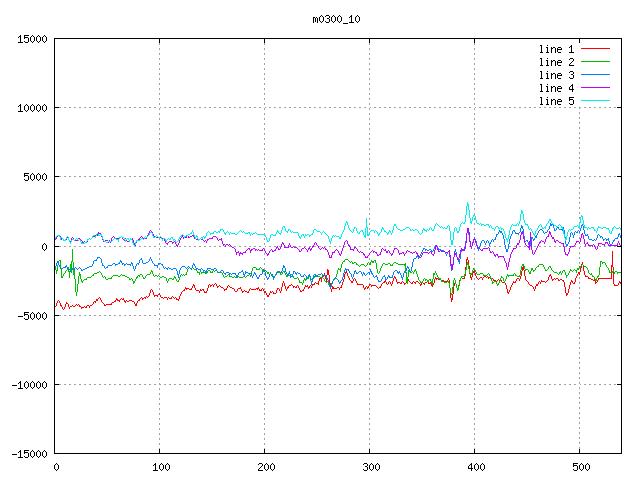640x480 pixels.
Task: Select the 'line 3' legend label
Action: point(556,75)
